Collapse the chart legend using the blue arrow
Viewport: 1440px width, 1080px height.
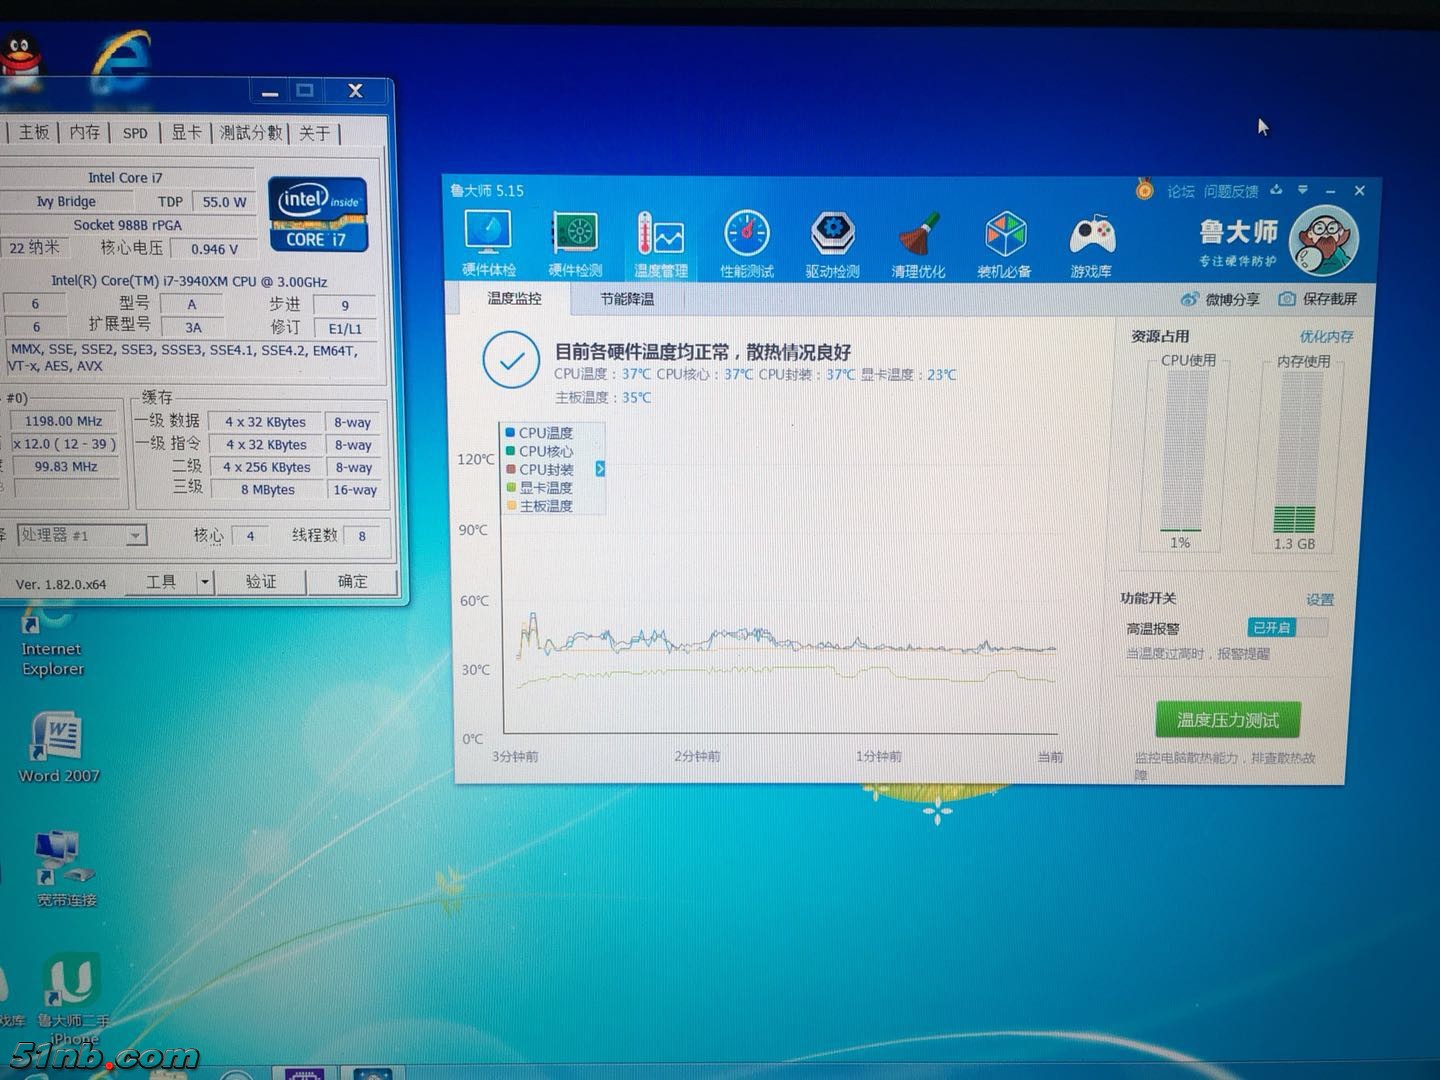[600, 469]
